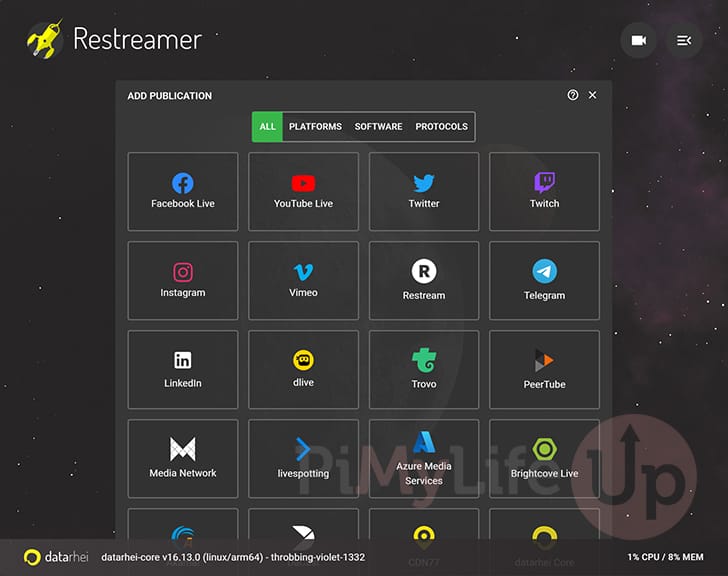Close the Add Publication dialog
This screenshot has height=576, width=728.
(592, 95)
